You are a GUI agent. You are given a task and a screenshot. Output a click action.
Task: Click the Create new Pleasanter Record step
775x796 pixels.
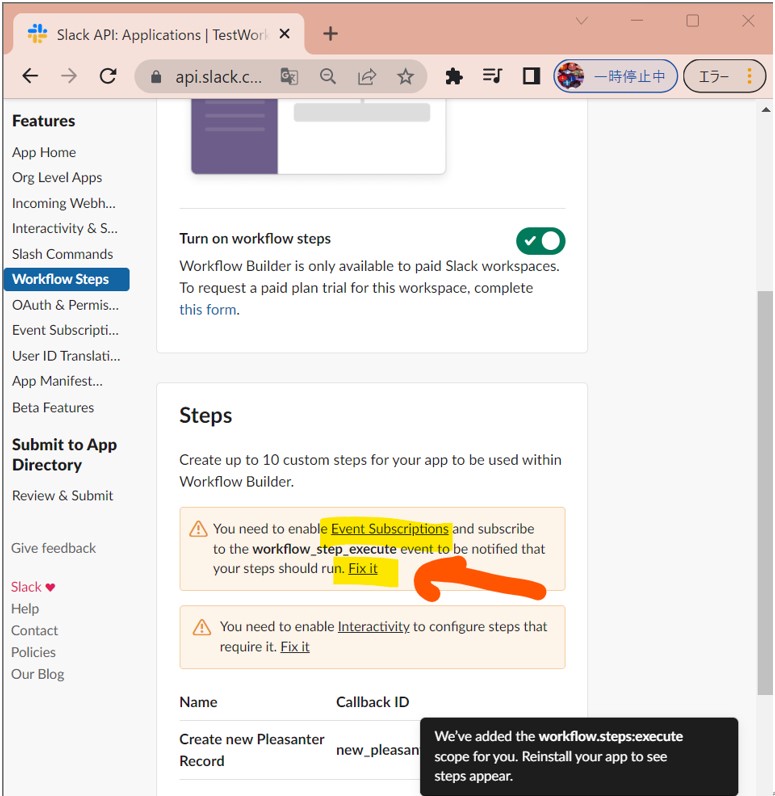click(252, 750)
